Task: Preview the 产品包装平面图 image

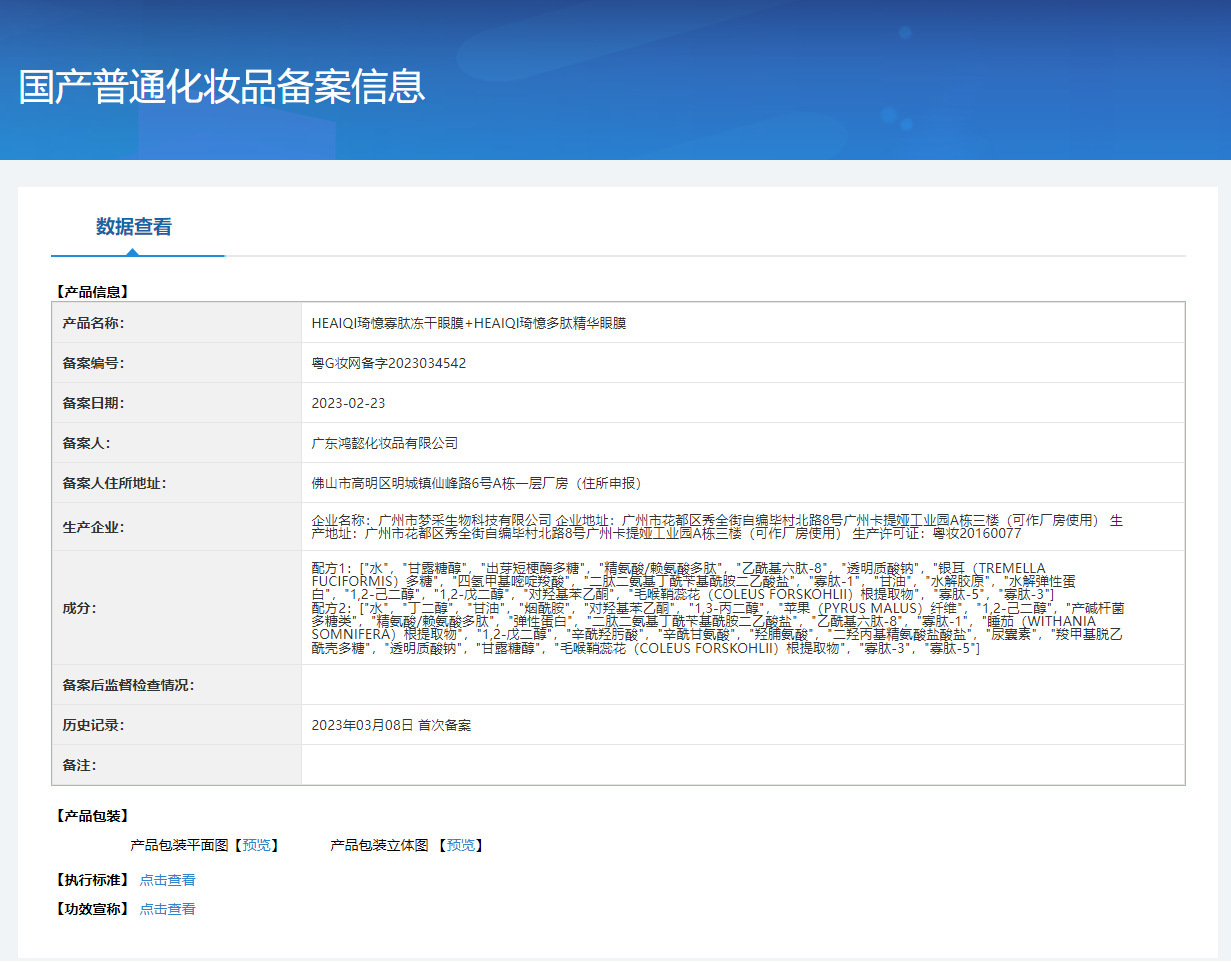Action: point(256,845)
